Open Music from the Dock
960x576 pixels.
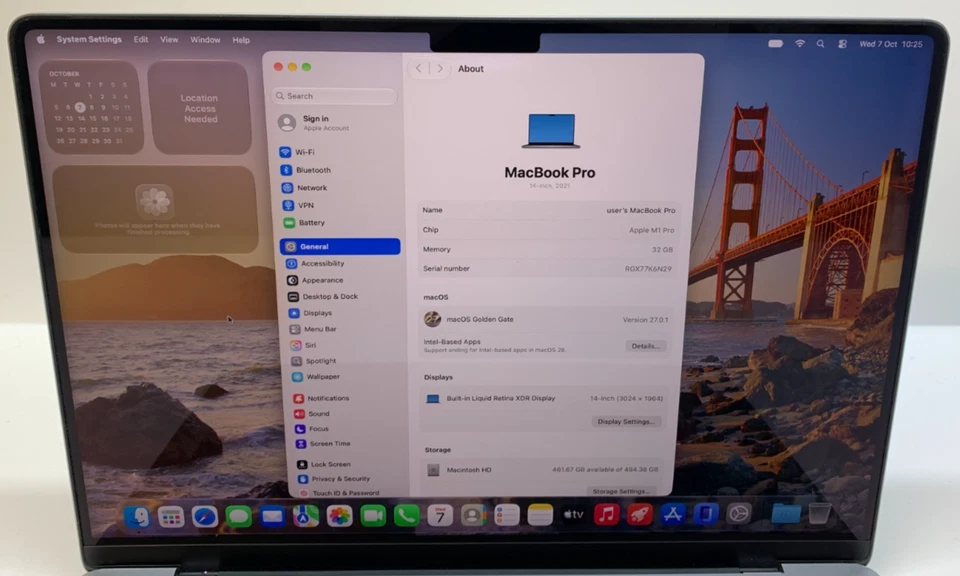[x=606, y=514]
